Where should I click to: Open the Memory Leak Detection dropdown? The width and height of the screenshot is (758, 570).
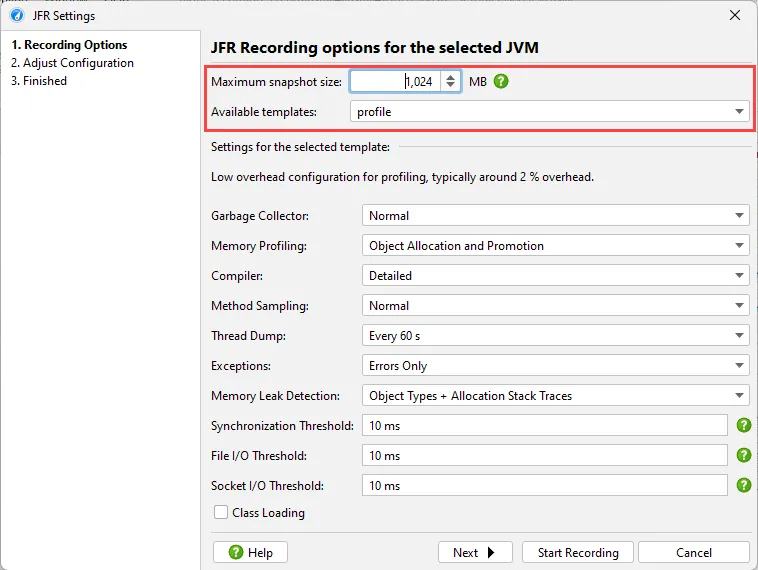[555, 395]
